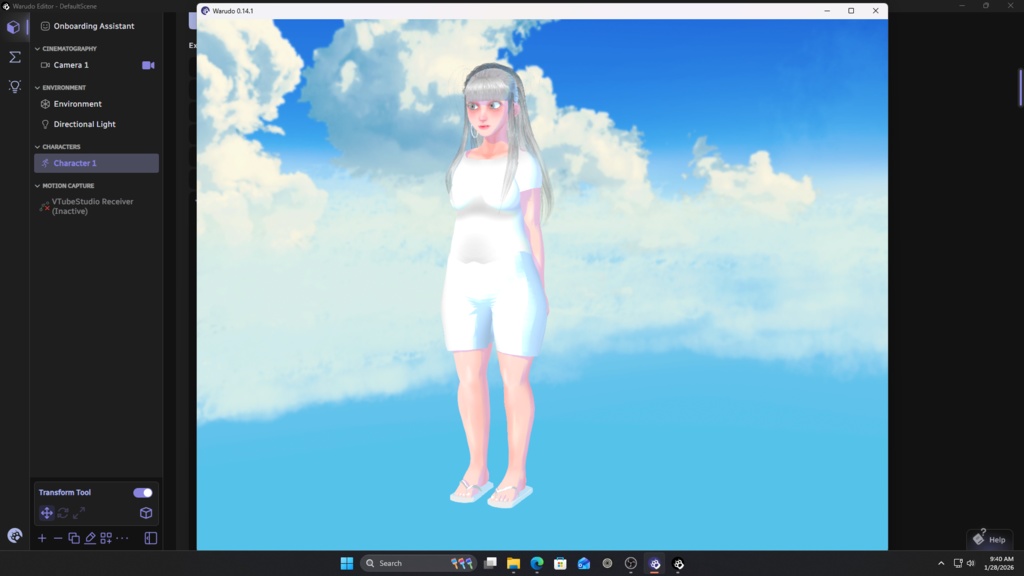
Task: Toggle the gizmo space cube button
Action: click(146, 513)
